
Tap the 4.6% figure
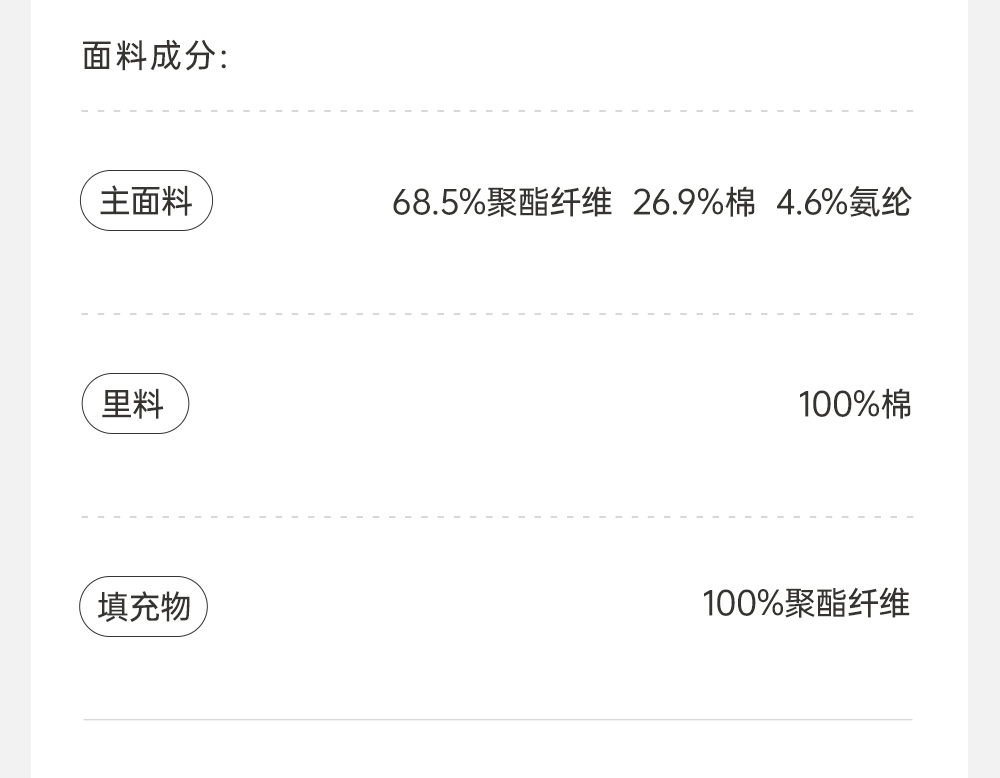point(812,203)
